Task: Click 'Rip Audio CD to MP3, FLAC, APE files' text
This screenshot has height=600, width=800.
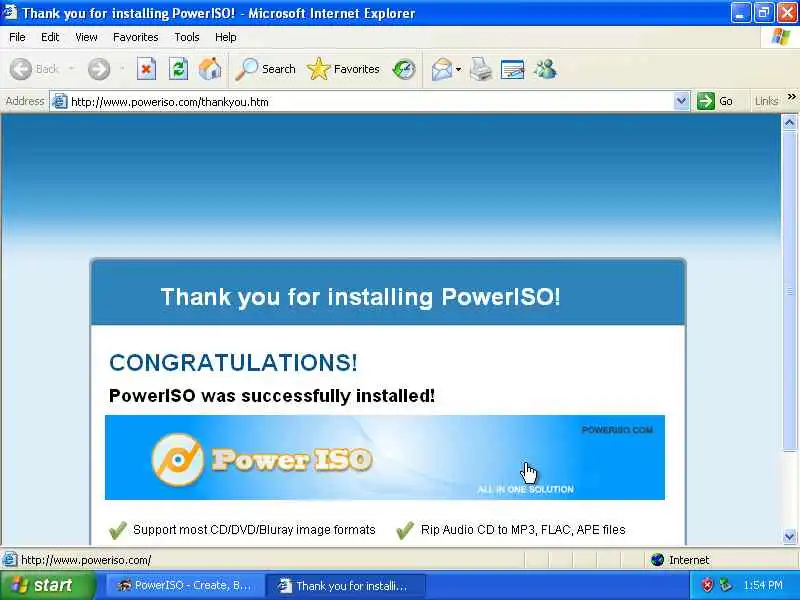Action: pos(523,530)
